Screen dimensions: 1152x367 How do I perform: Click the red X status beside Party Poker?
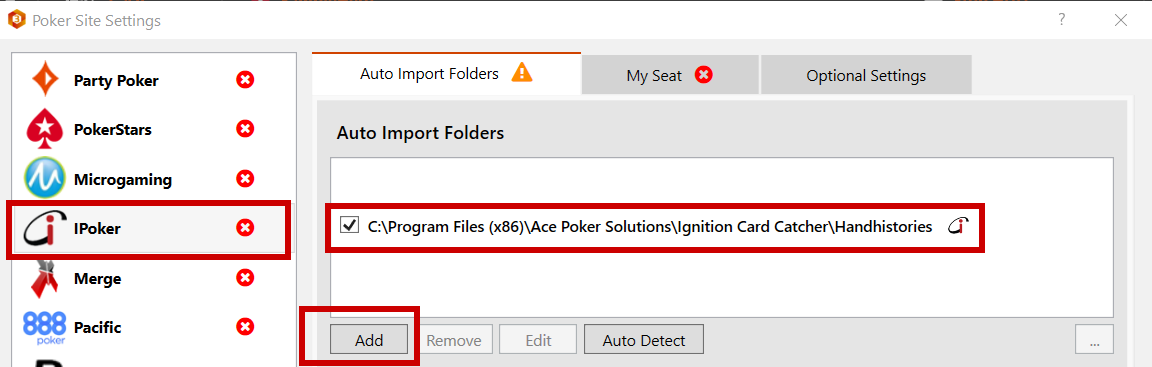point(245,79)
